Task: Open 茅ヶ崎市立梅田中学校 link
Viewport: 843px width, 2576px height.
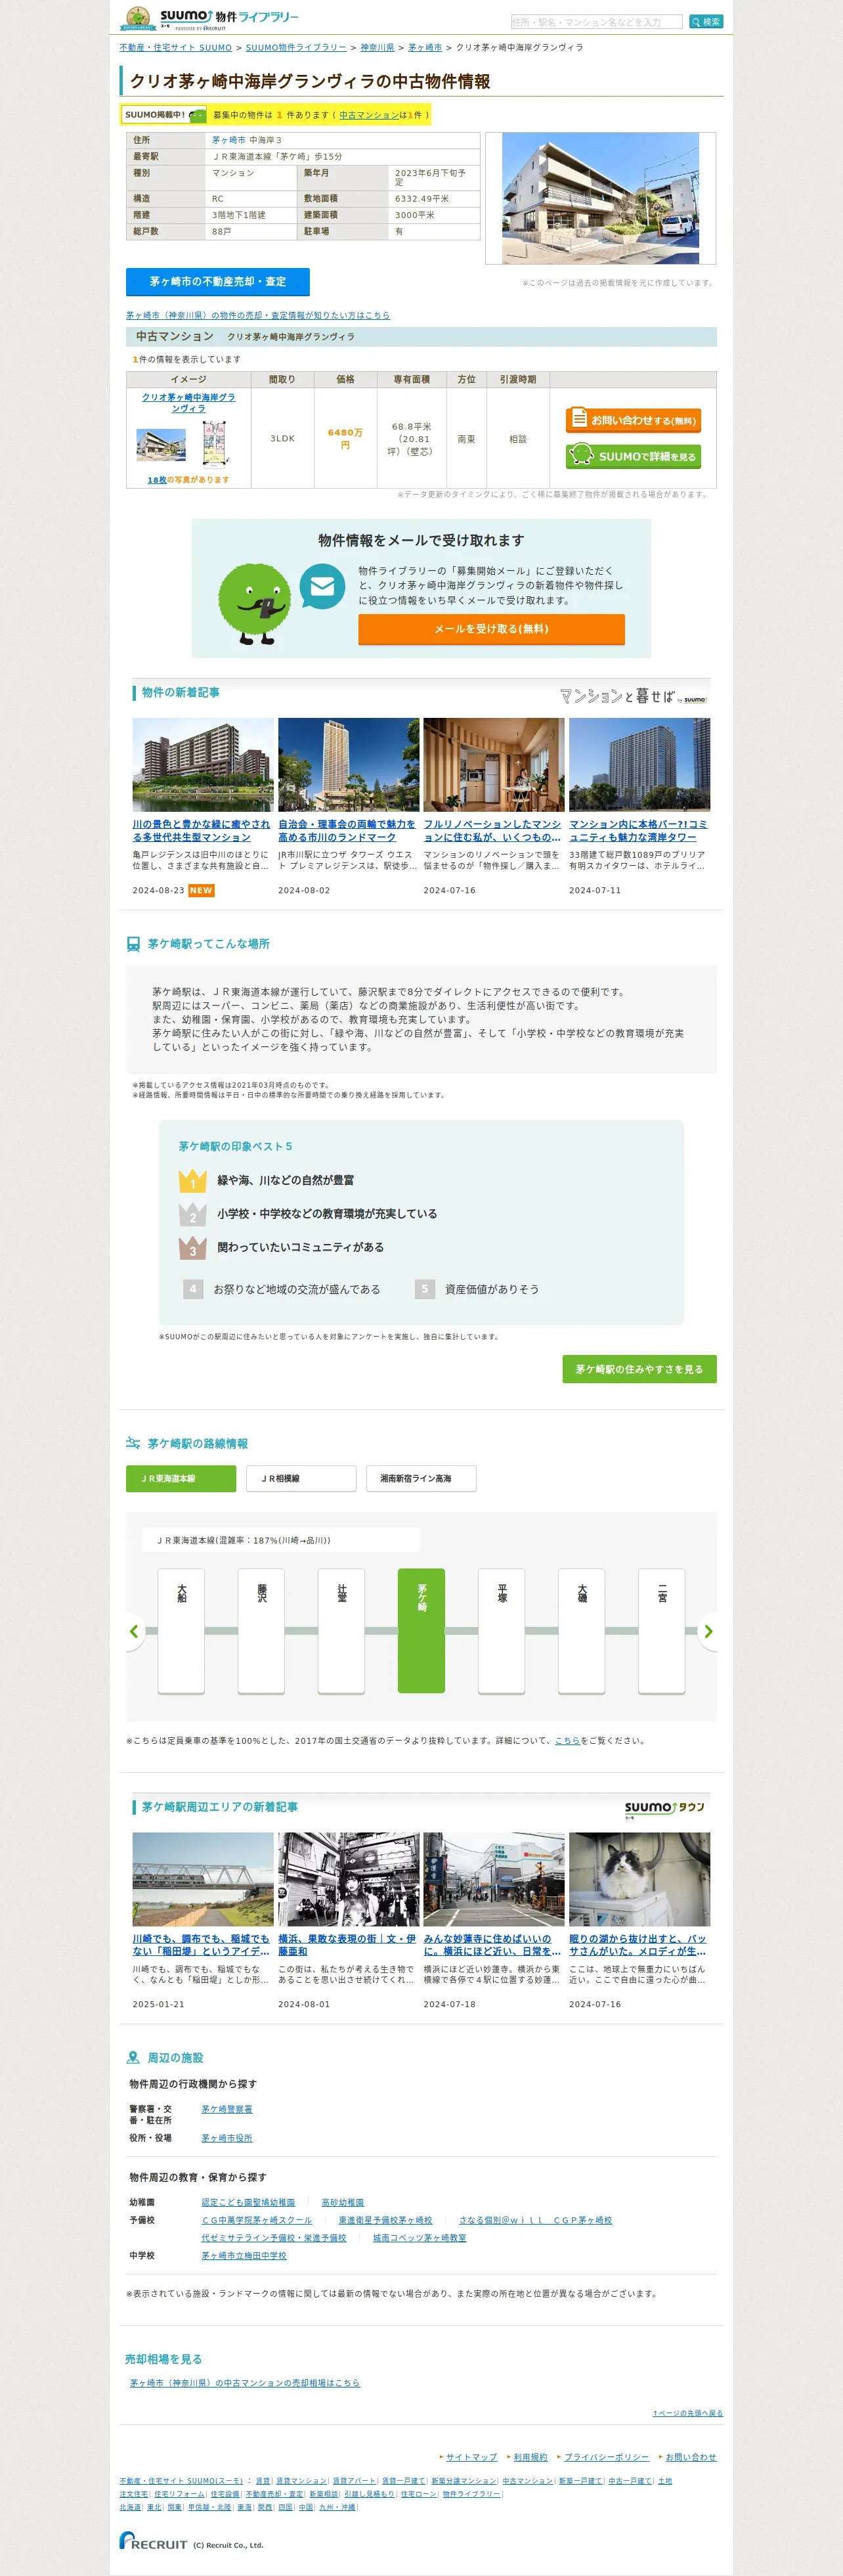Action: tap(244, 2256)
